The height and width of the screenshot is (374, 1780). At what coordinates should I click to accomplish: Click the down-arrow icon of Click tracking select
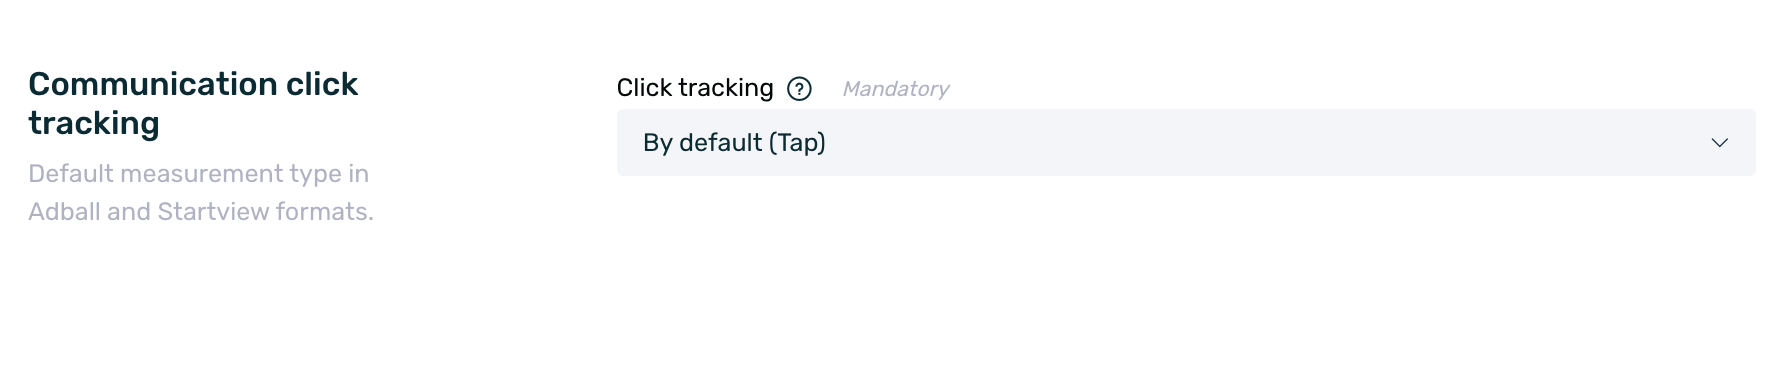tap(1719, 143)
